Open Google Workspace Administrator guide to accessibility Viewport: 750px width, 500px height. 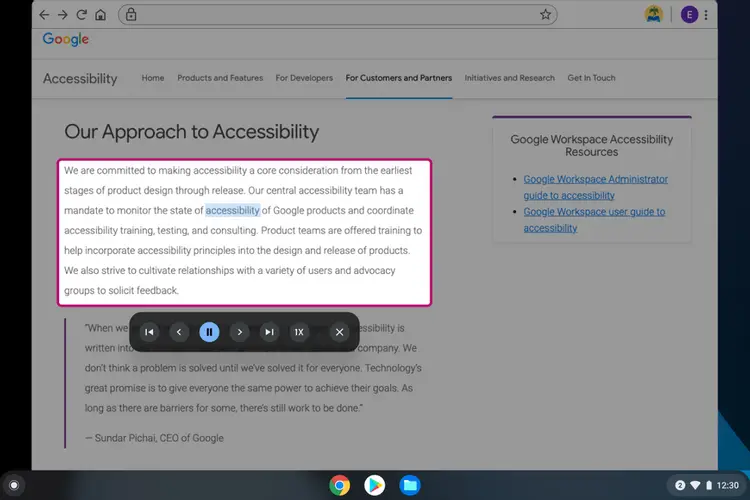pyautogui.click(x=595, y=187)
